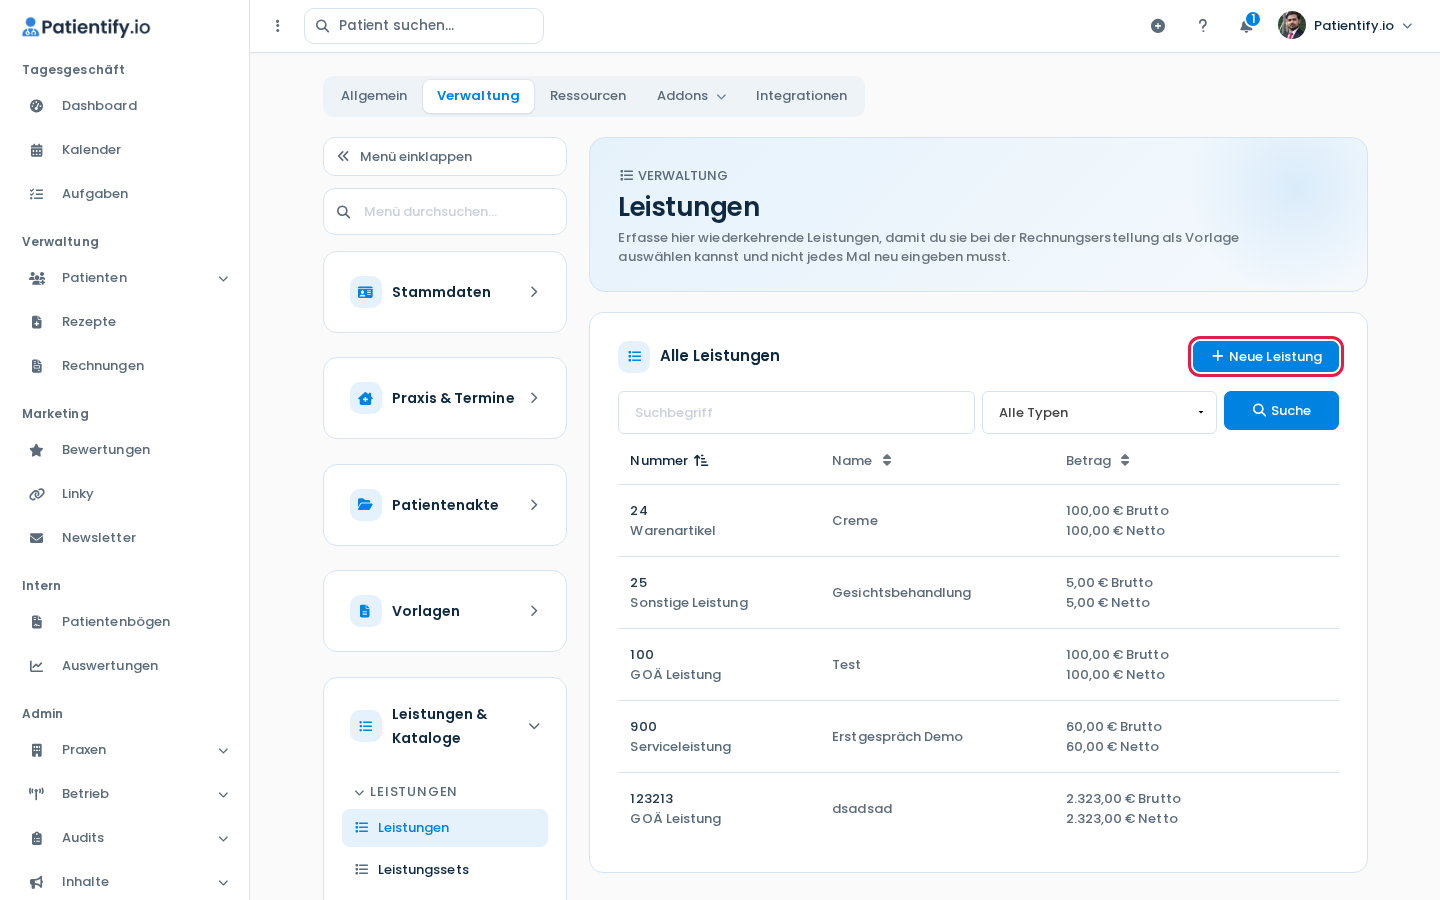Click the Menü durchsuchen input field

tap(445, 212)
